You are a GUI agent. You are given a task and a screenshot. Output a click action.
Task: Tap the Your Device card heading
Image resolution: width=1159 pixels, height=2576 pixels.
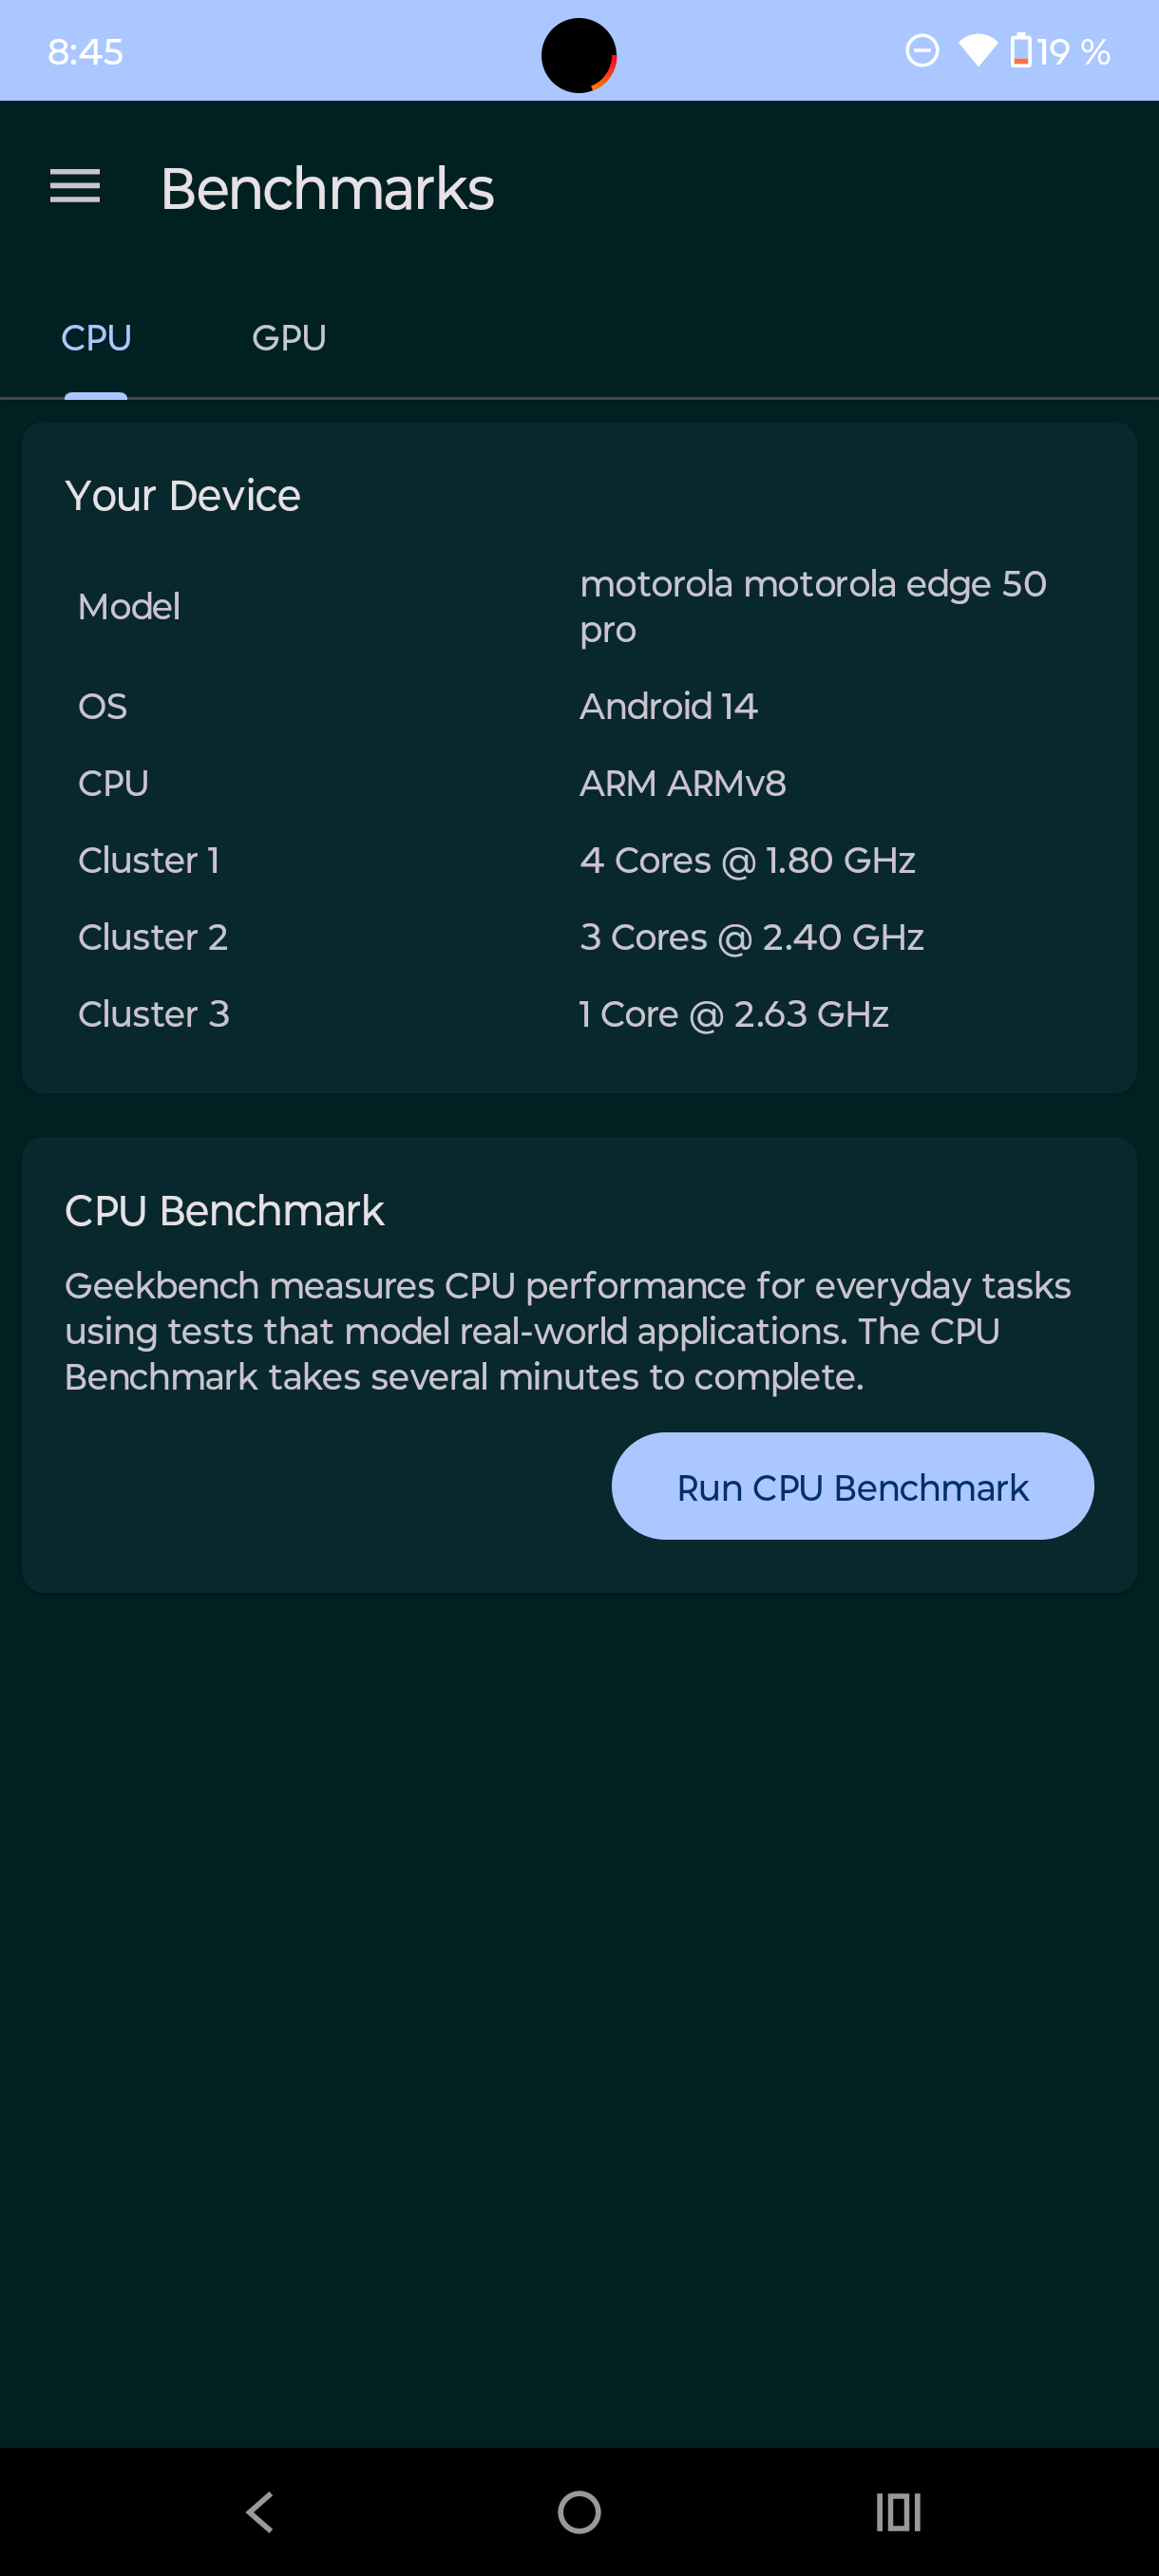click(x=183, y=496)
